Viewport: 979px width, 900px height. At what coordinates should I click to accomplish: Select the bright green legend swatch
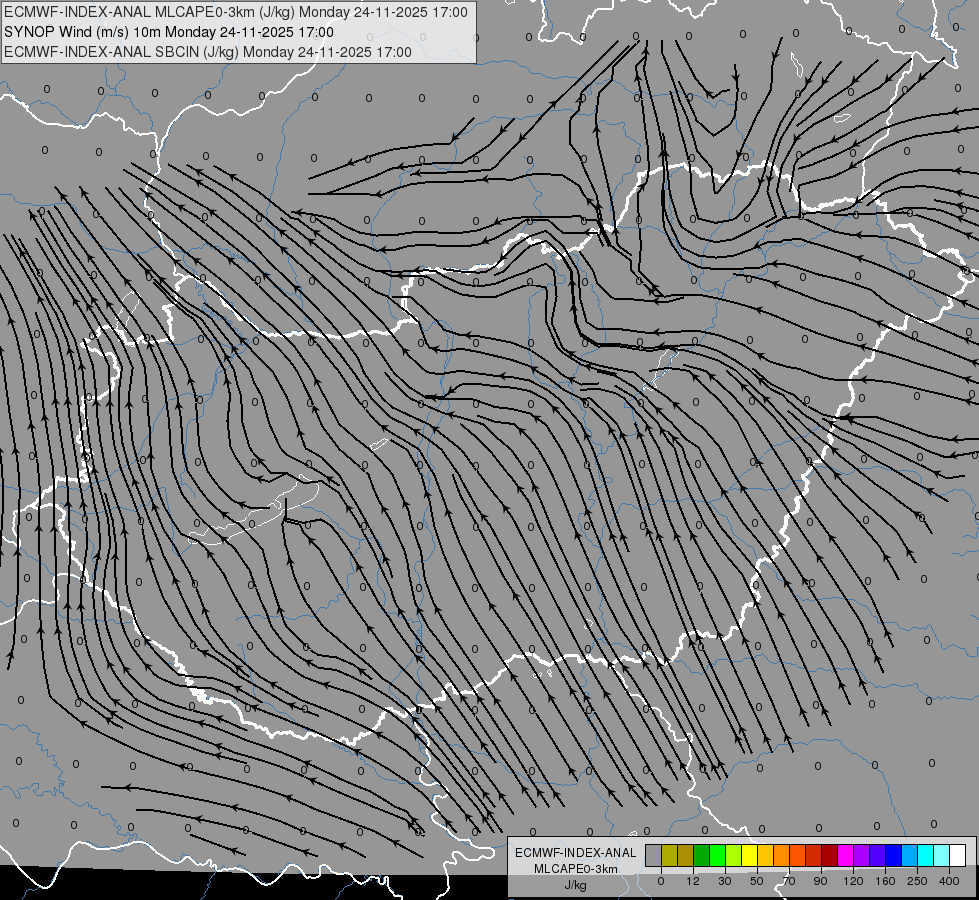tap(717, 855)
